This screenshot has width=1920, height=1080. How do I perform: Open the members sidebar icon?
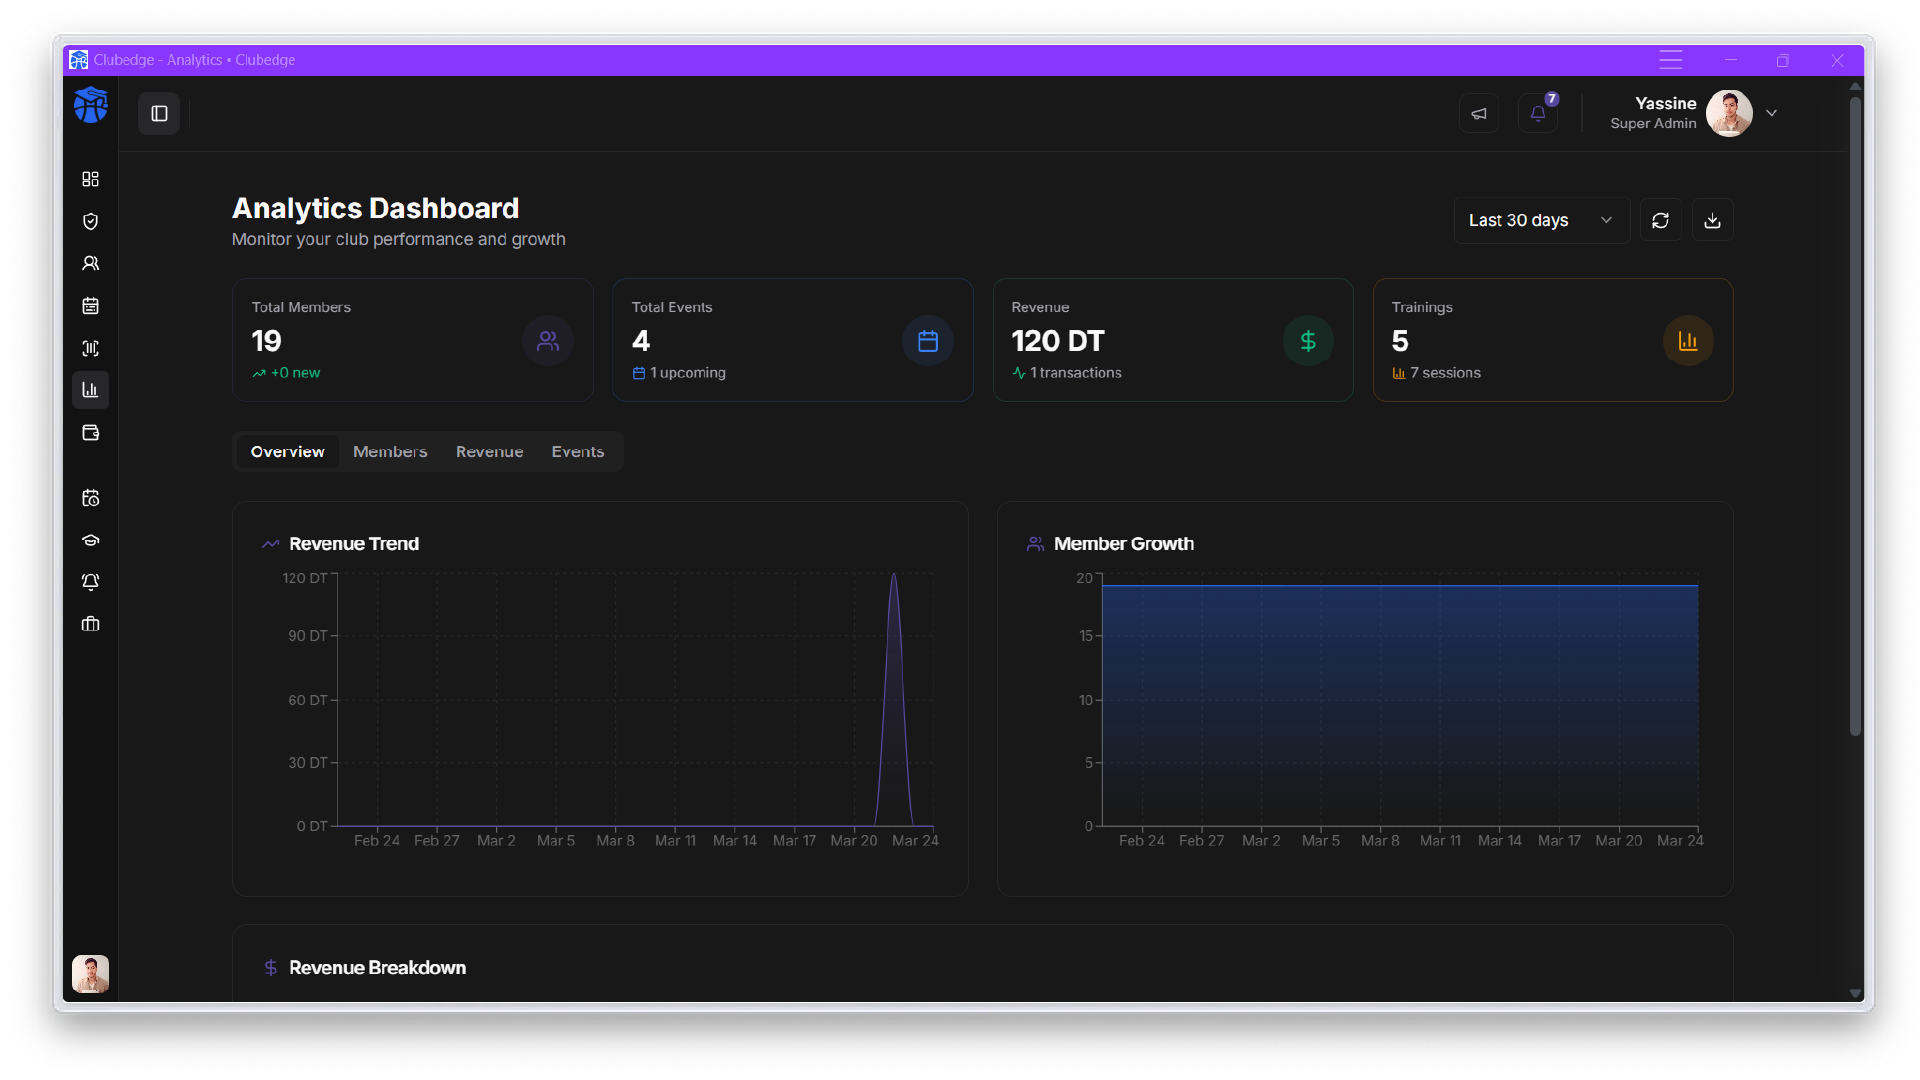point(90,263)
